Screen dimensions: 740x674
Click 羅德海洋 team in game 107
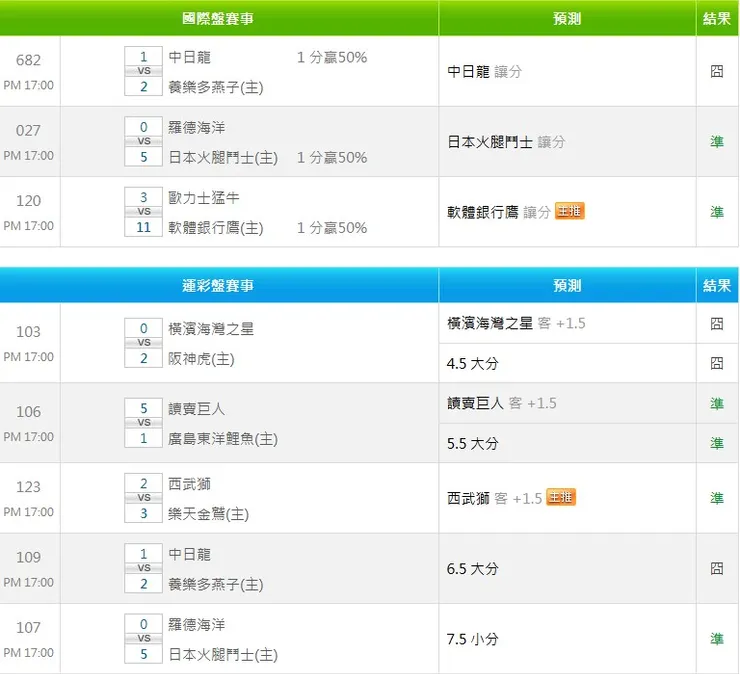click(196, 624)
